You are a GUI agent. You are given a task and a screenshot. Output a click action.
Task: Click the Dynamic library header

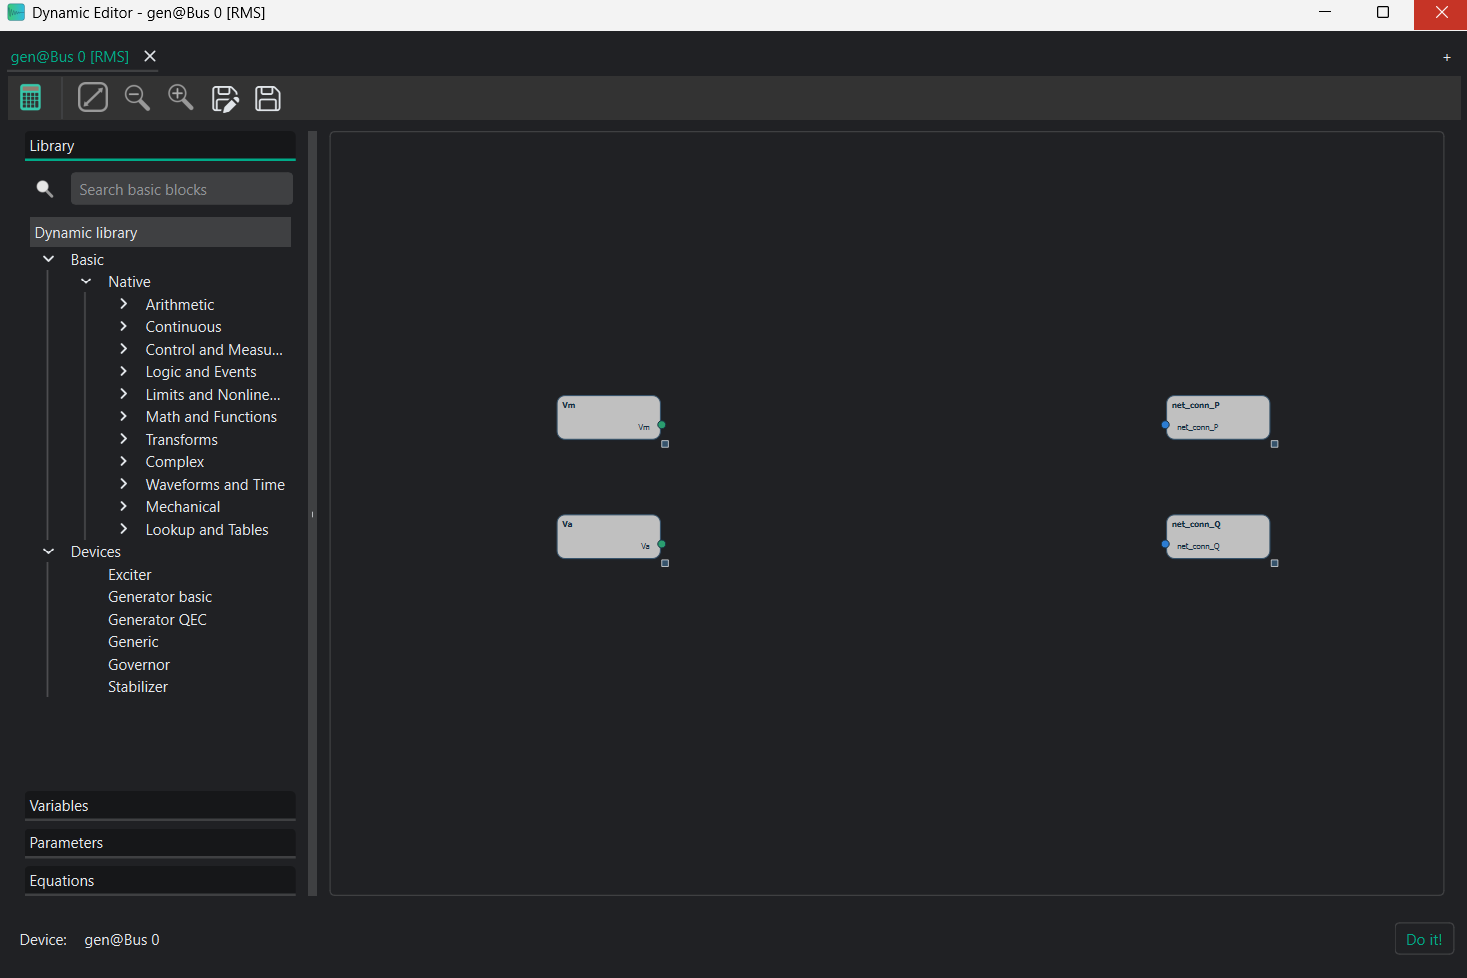pyautogui.click(x=160, y=232)
